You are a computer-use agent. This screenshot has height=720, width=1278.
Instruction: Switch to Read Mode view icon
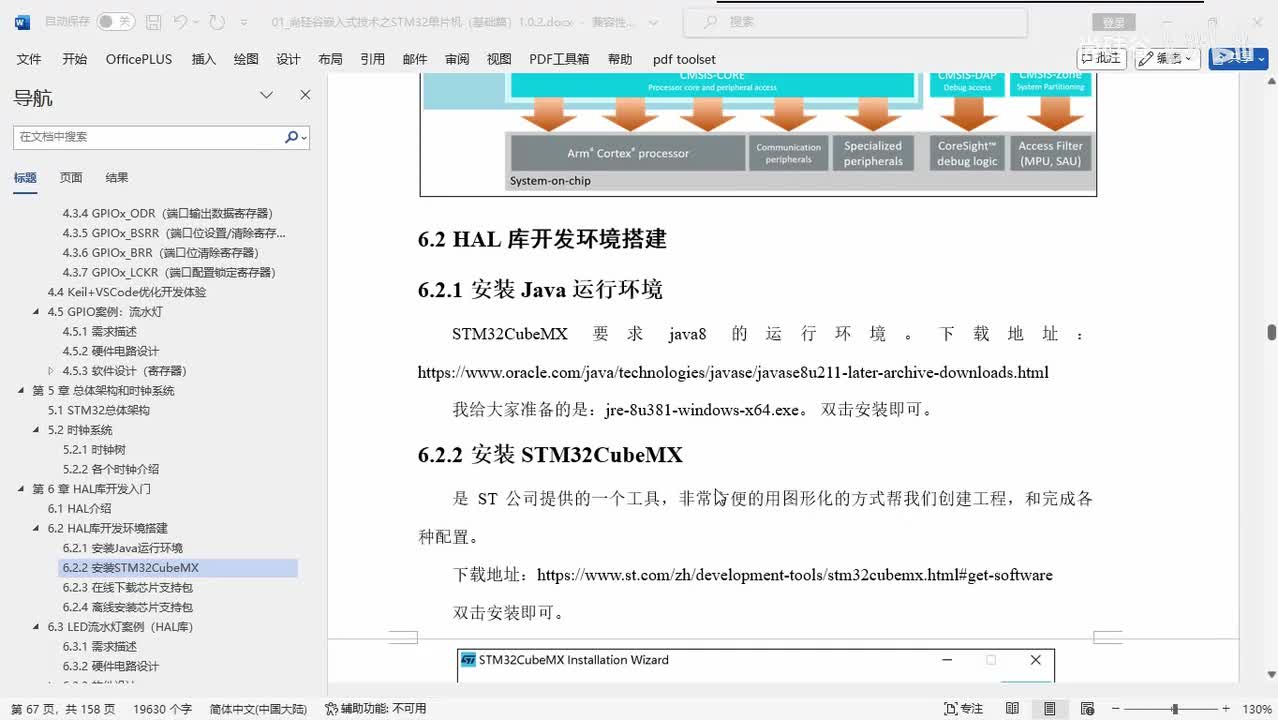(1013, 709)
